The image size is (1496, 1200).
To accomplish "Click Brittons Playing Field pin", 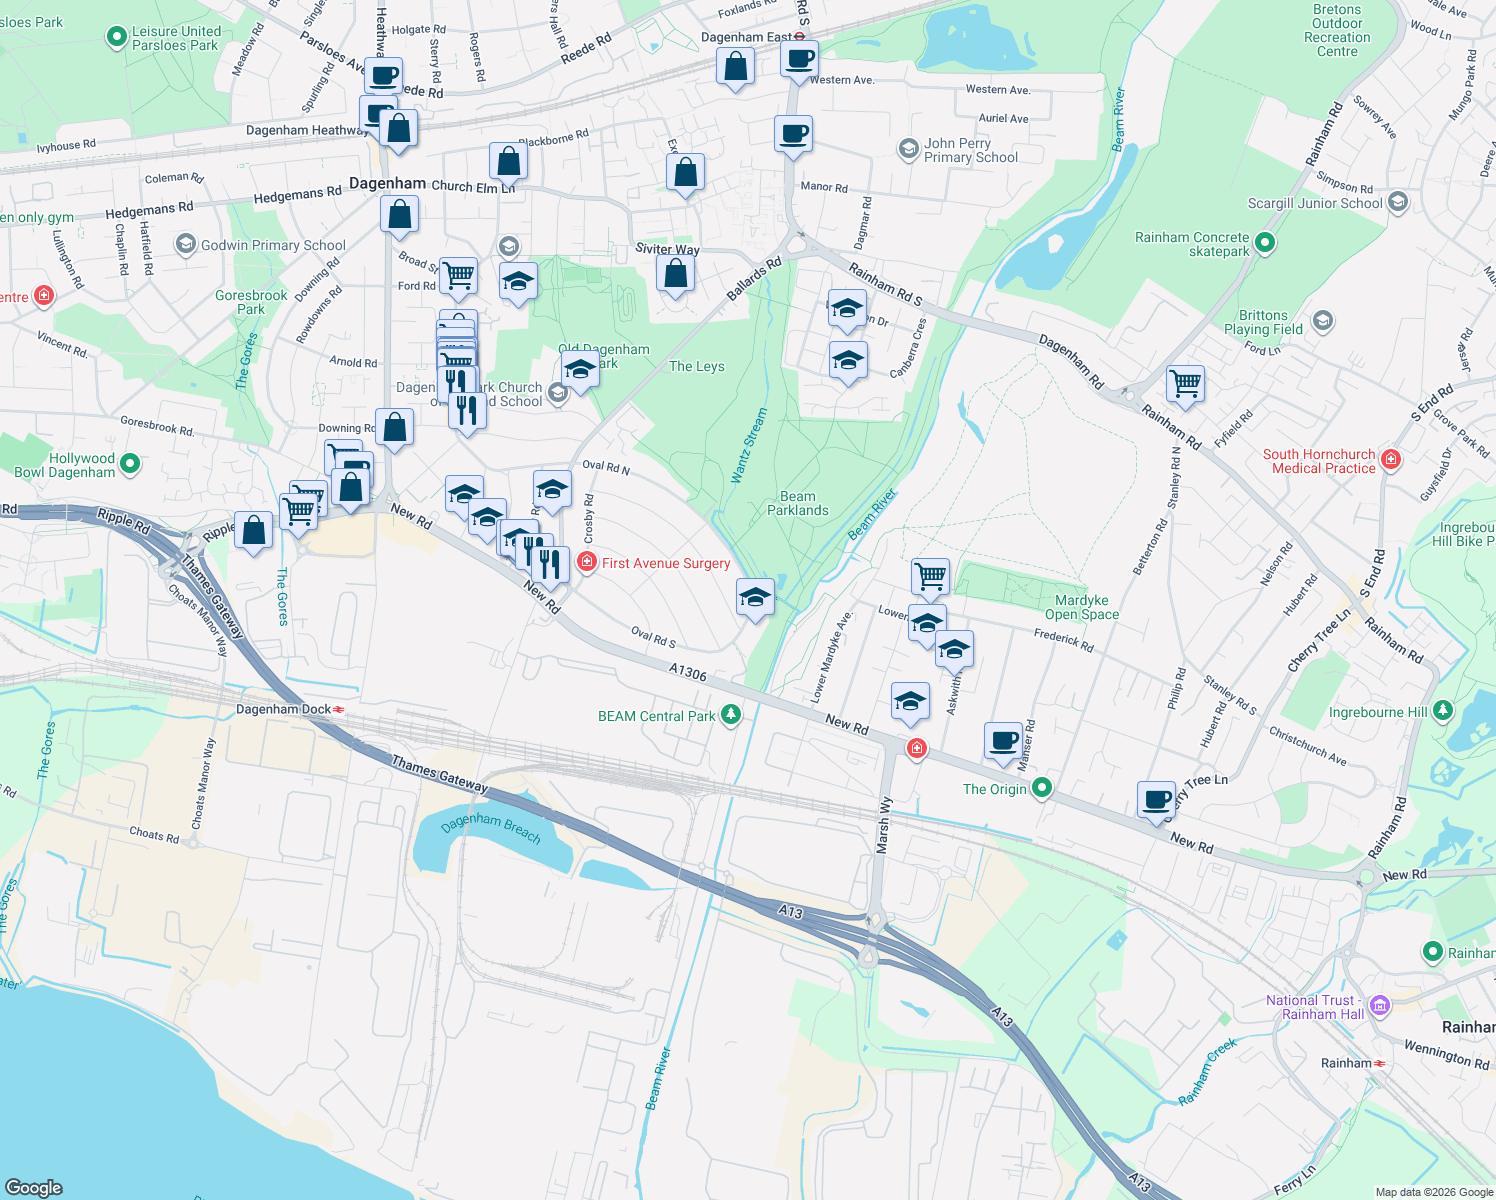I will click(1323, 321).
